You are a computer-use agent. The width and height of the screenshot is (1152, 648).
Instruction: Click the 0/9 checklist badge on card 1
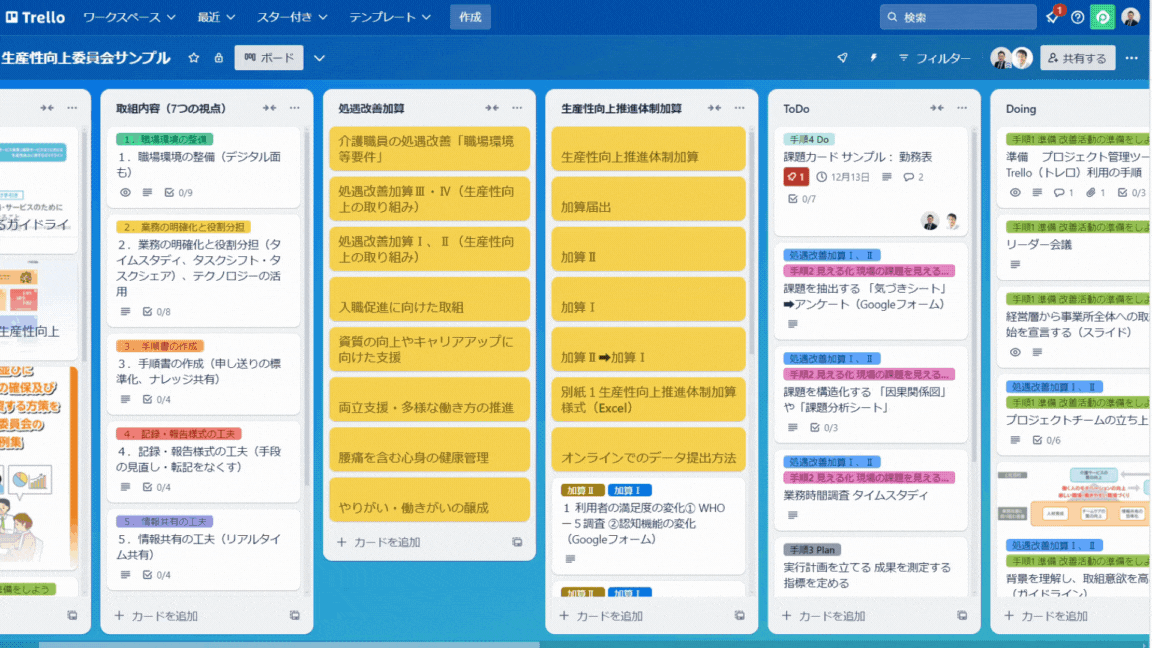click(x=179, y=192)
